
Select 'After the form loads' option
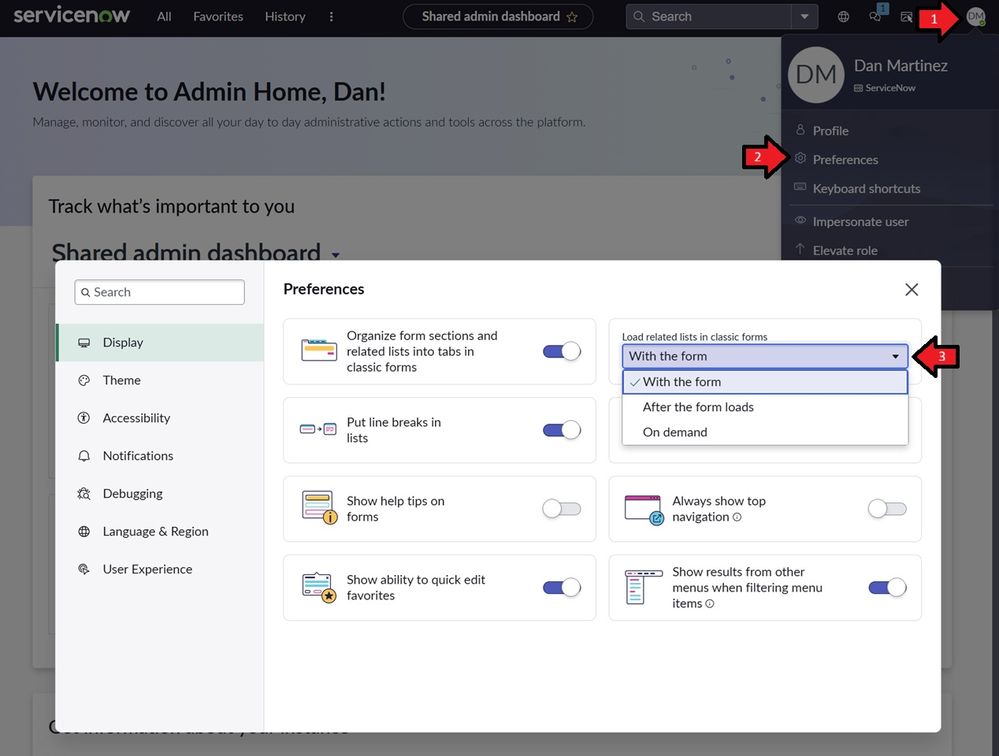[x=698, y=407]
